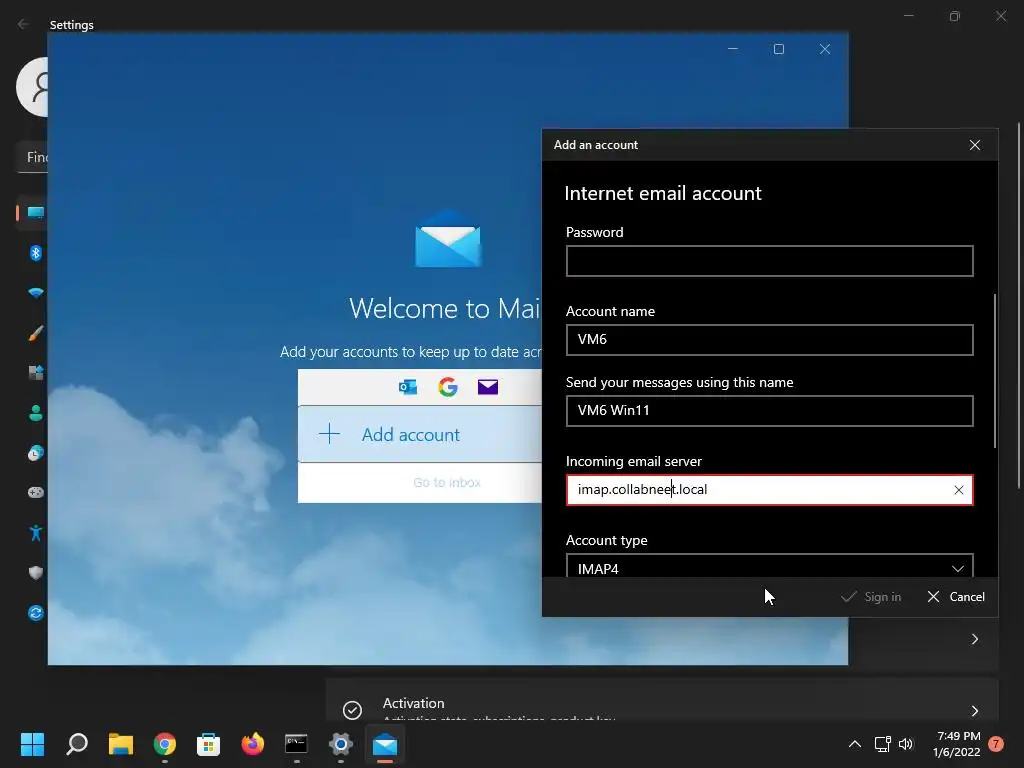Open Gaming controller icon in Settings sidebar
This screenshot has width=1024, height=768.
(x=35, y=492)
